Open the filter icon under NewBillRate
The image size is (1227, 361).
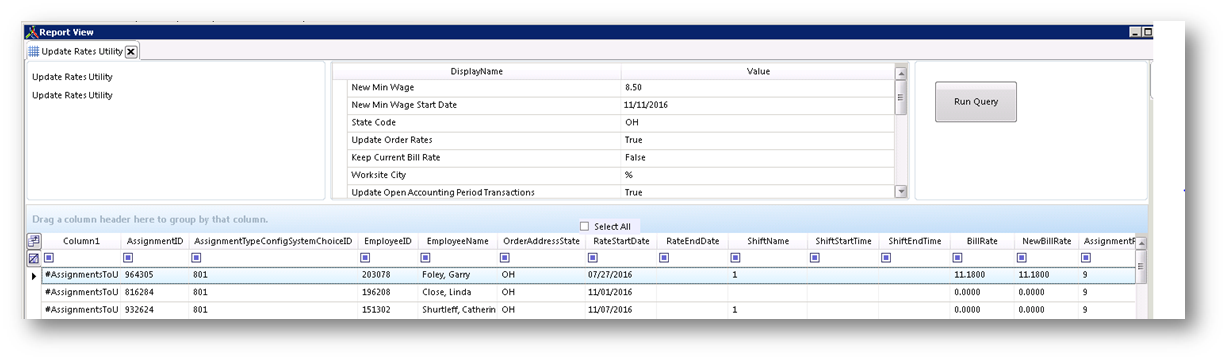tap(1023, 258)
